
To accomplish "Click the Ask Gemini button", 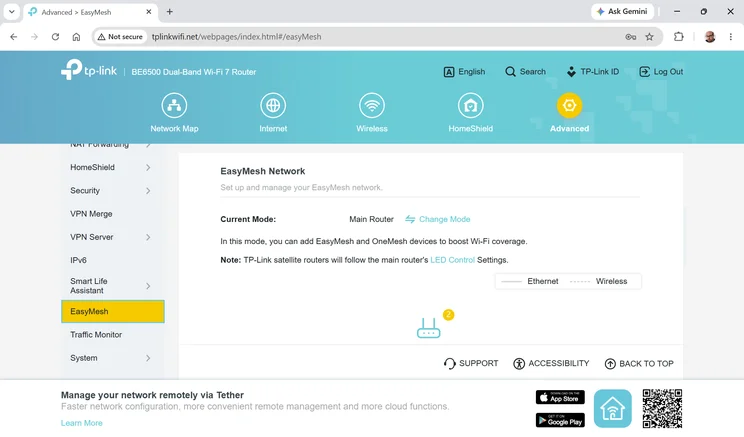I will pyautogui.click(x=622, y=11).
